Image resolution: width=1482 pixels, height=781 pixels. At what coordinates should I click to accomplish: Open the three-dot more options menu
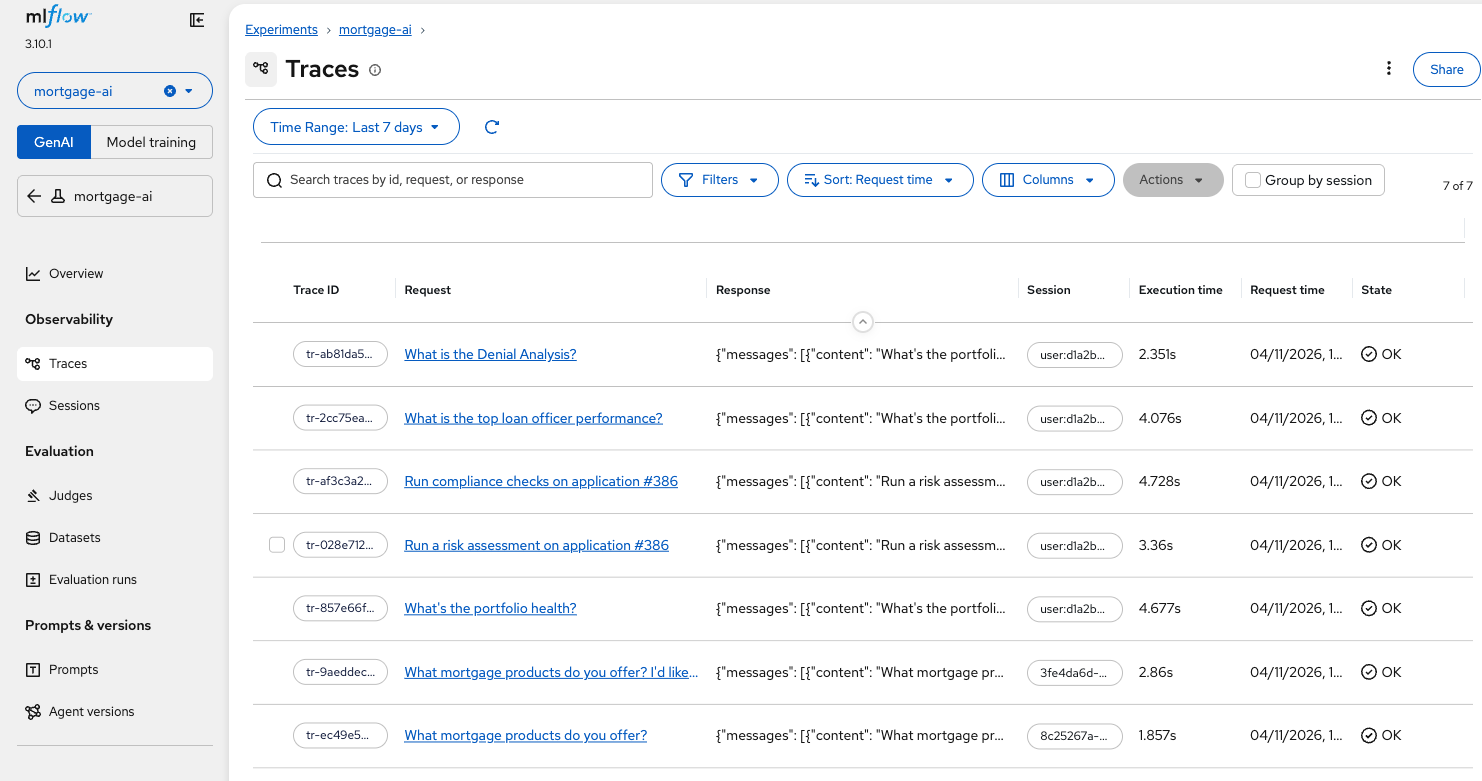pos(1388,69)
